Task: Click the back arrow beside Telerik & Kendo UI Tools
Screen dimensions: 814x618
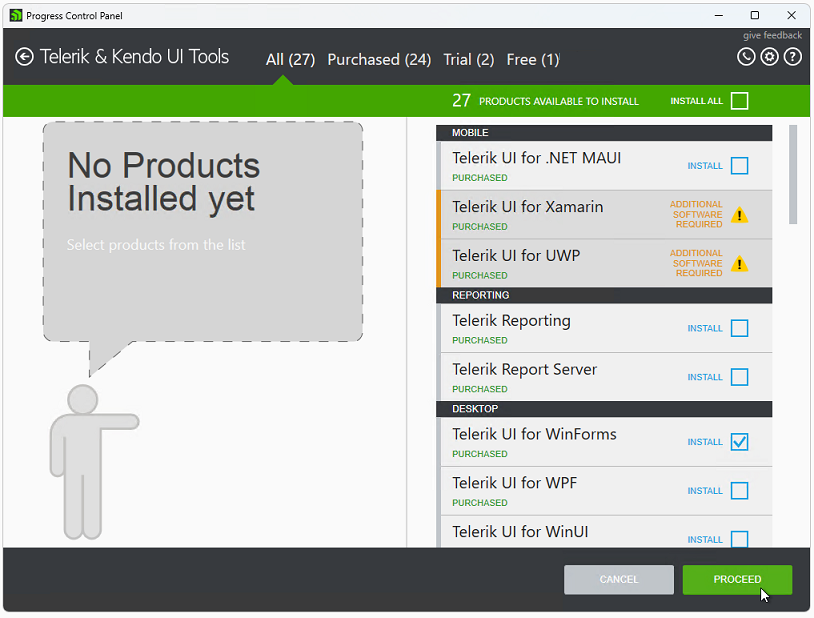Action: pos(22,57)
